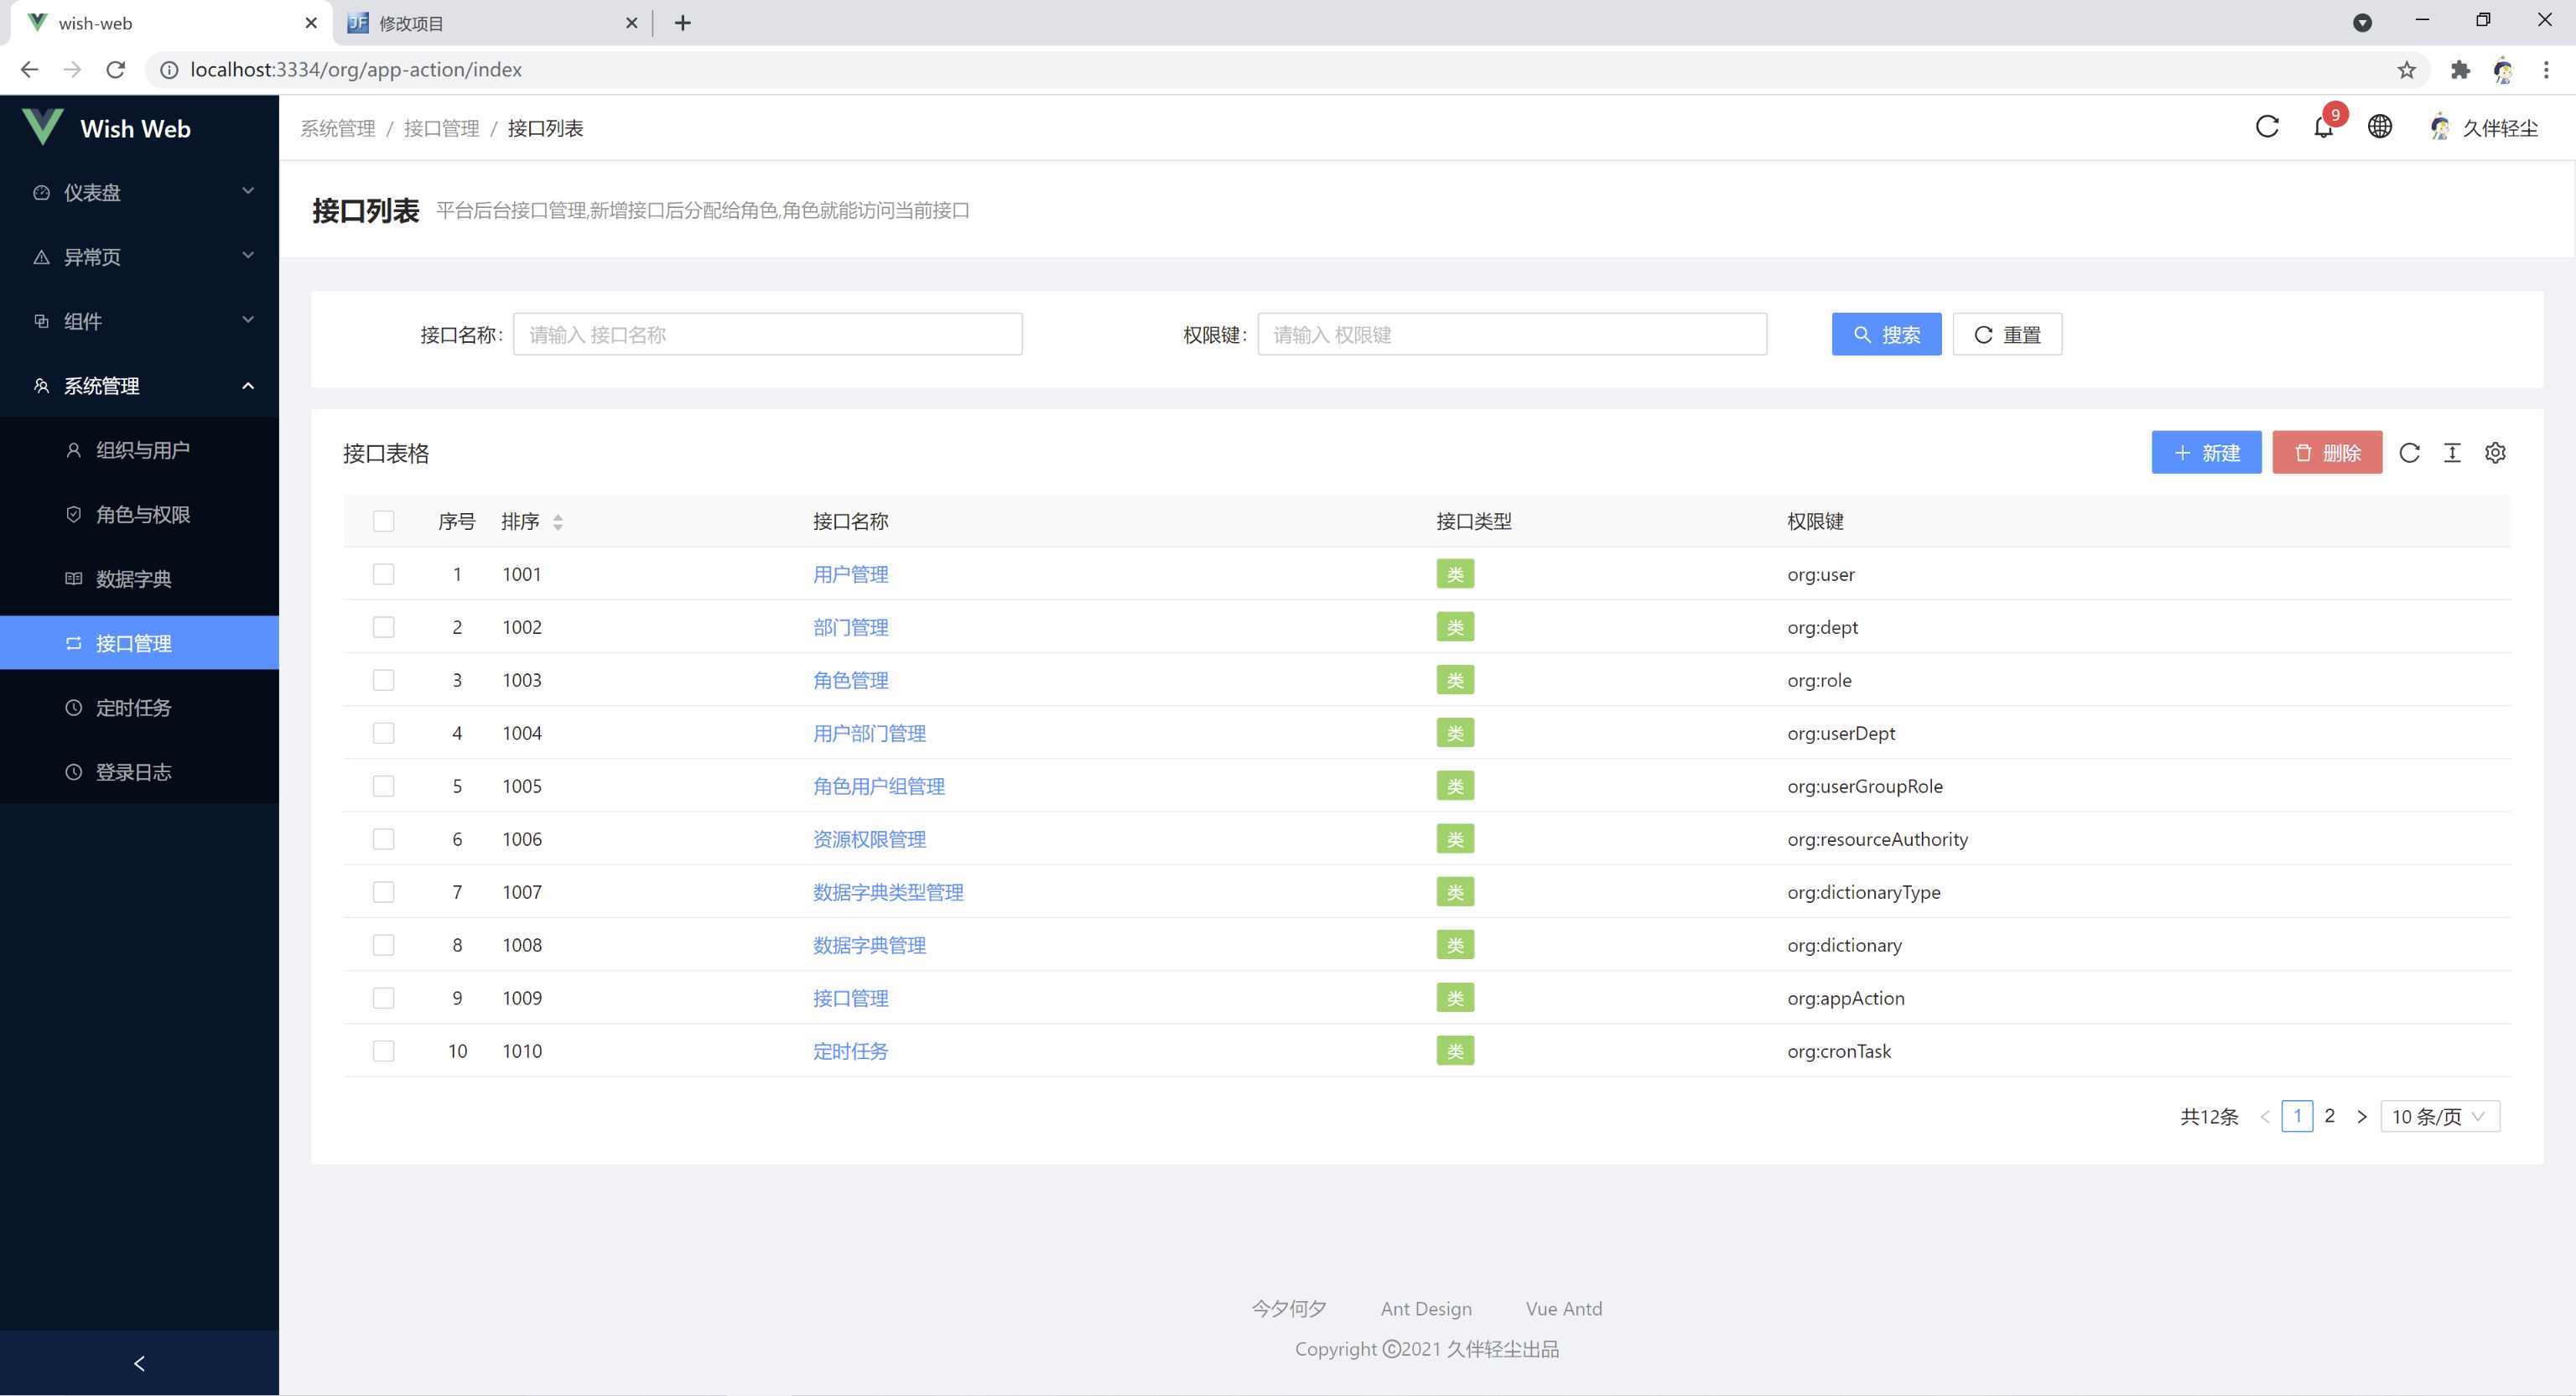Open a new browser tab
This screenshot has height=1396, width=2576.
(683, 23)
